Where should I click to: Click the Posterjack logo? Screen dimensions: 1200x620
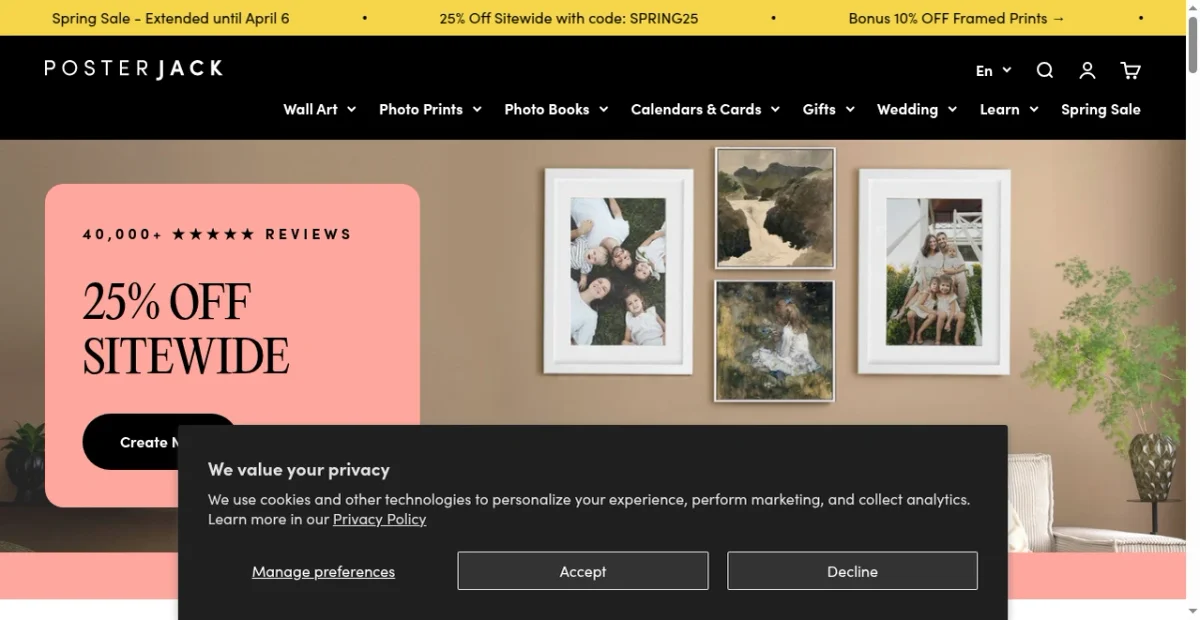point(134,68)
